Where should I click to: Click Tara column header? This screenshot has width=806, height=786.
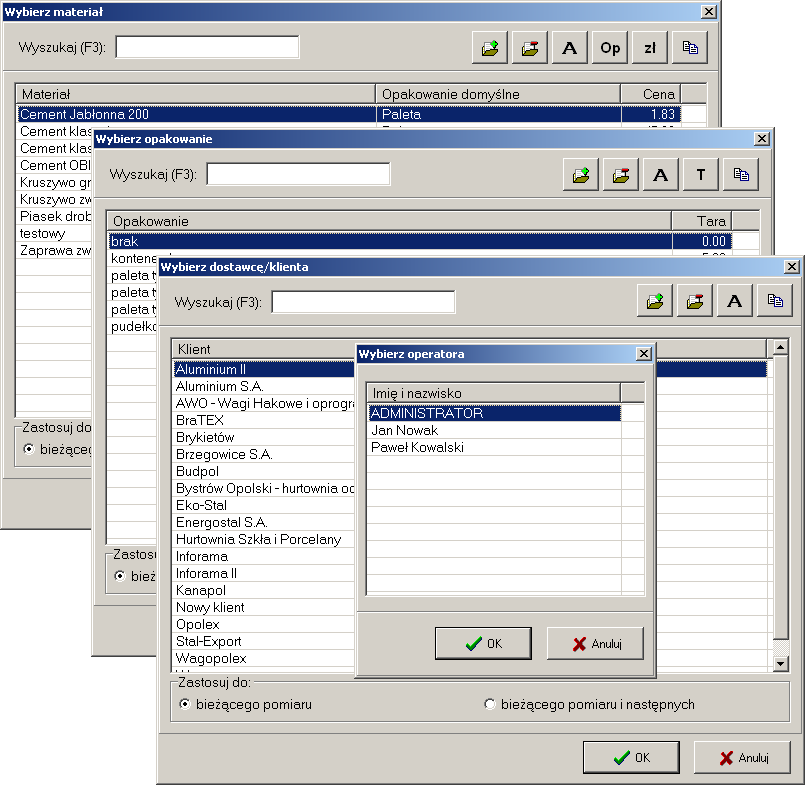click(x=702, y=221)
